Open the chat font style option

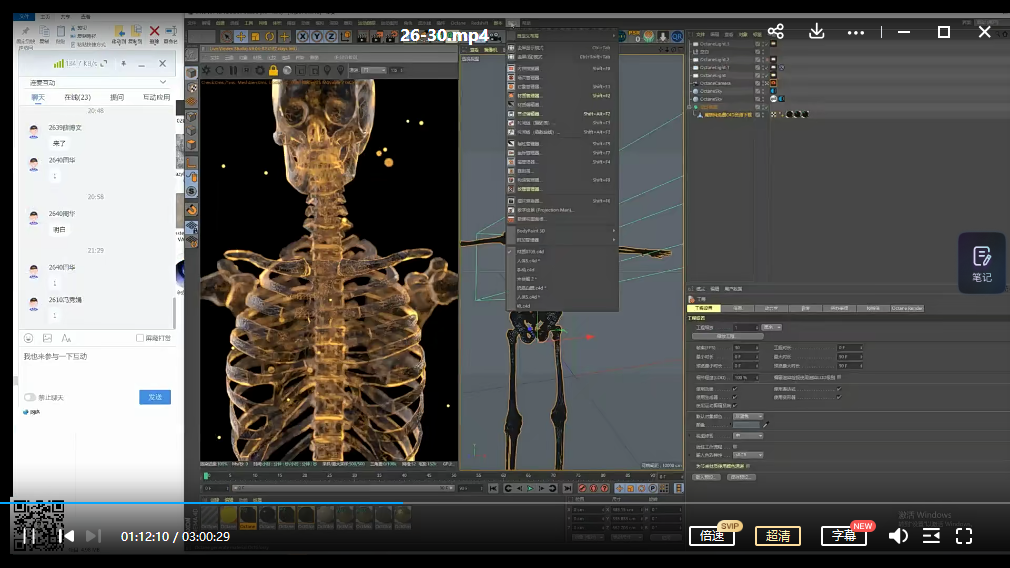pos(66,338)
